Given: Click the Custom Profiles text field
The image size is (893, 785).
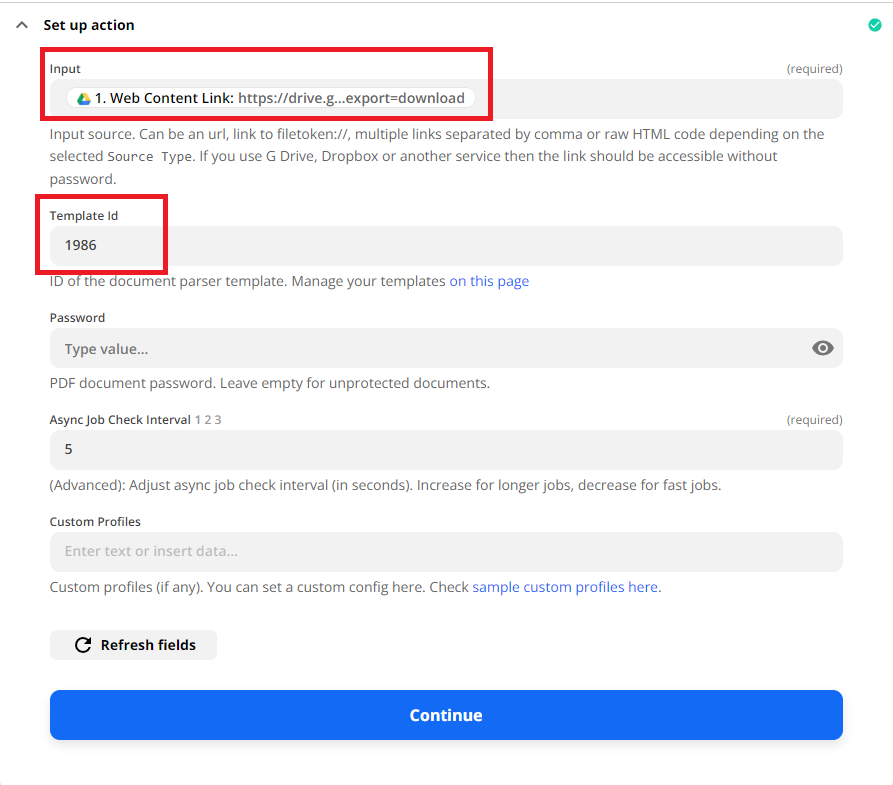Looking at the screenshot, I should (x=446, y=551).
